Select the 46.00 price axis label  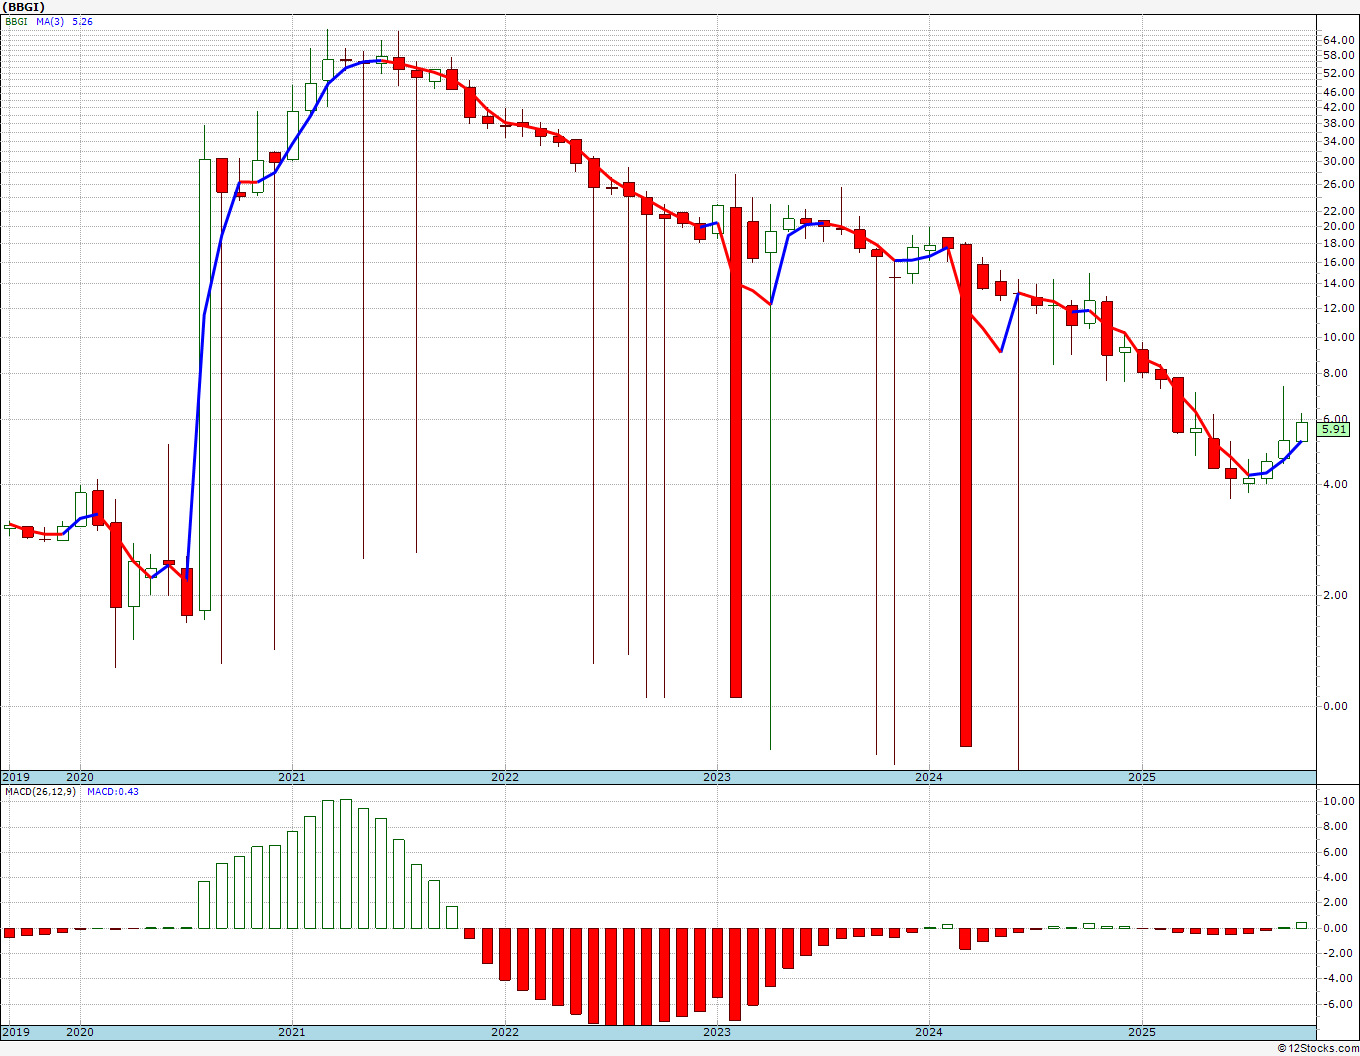pyautogui.click(x=1338, y=92)
